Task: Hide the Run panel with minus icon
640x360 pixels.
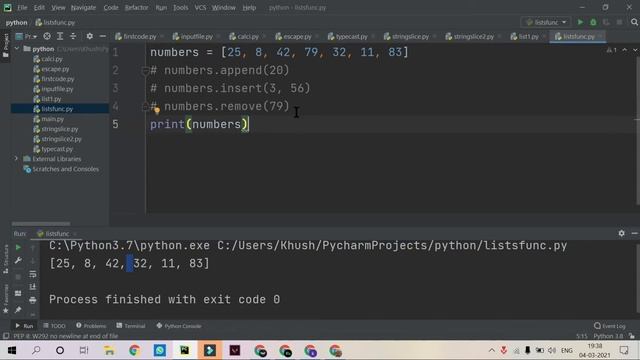Action: click(634, 233)
